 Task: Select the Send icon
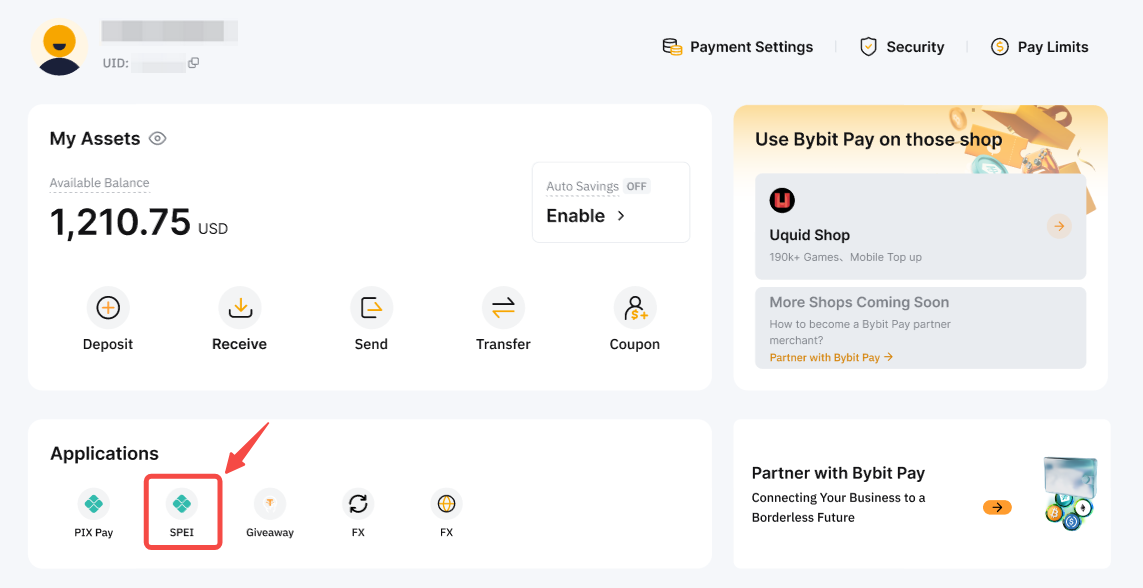(x=371, y=309)
